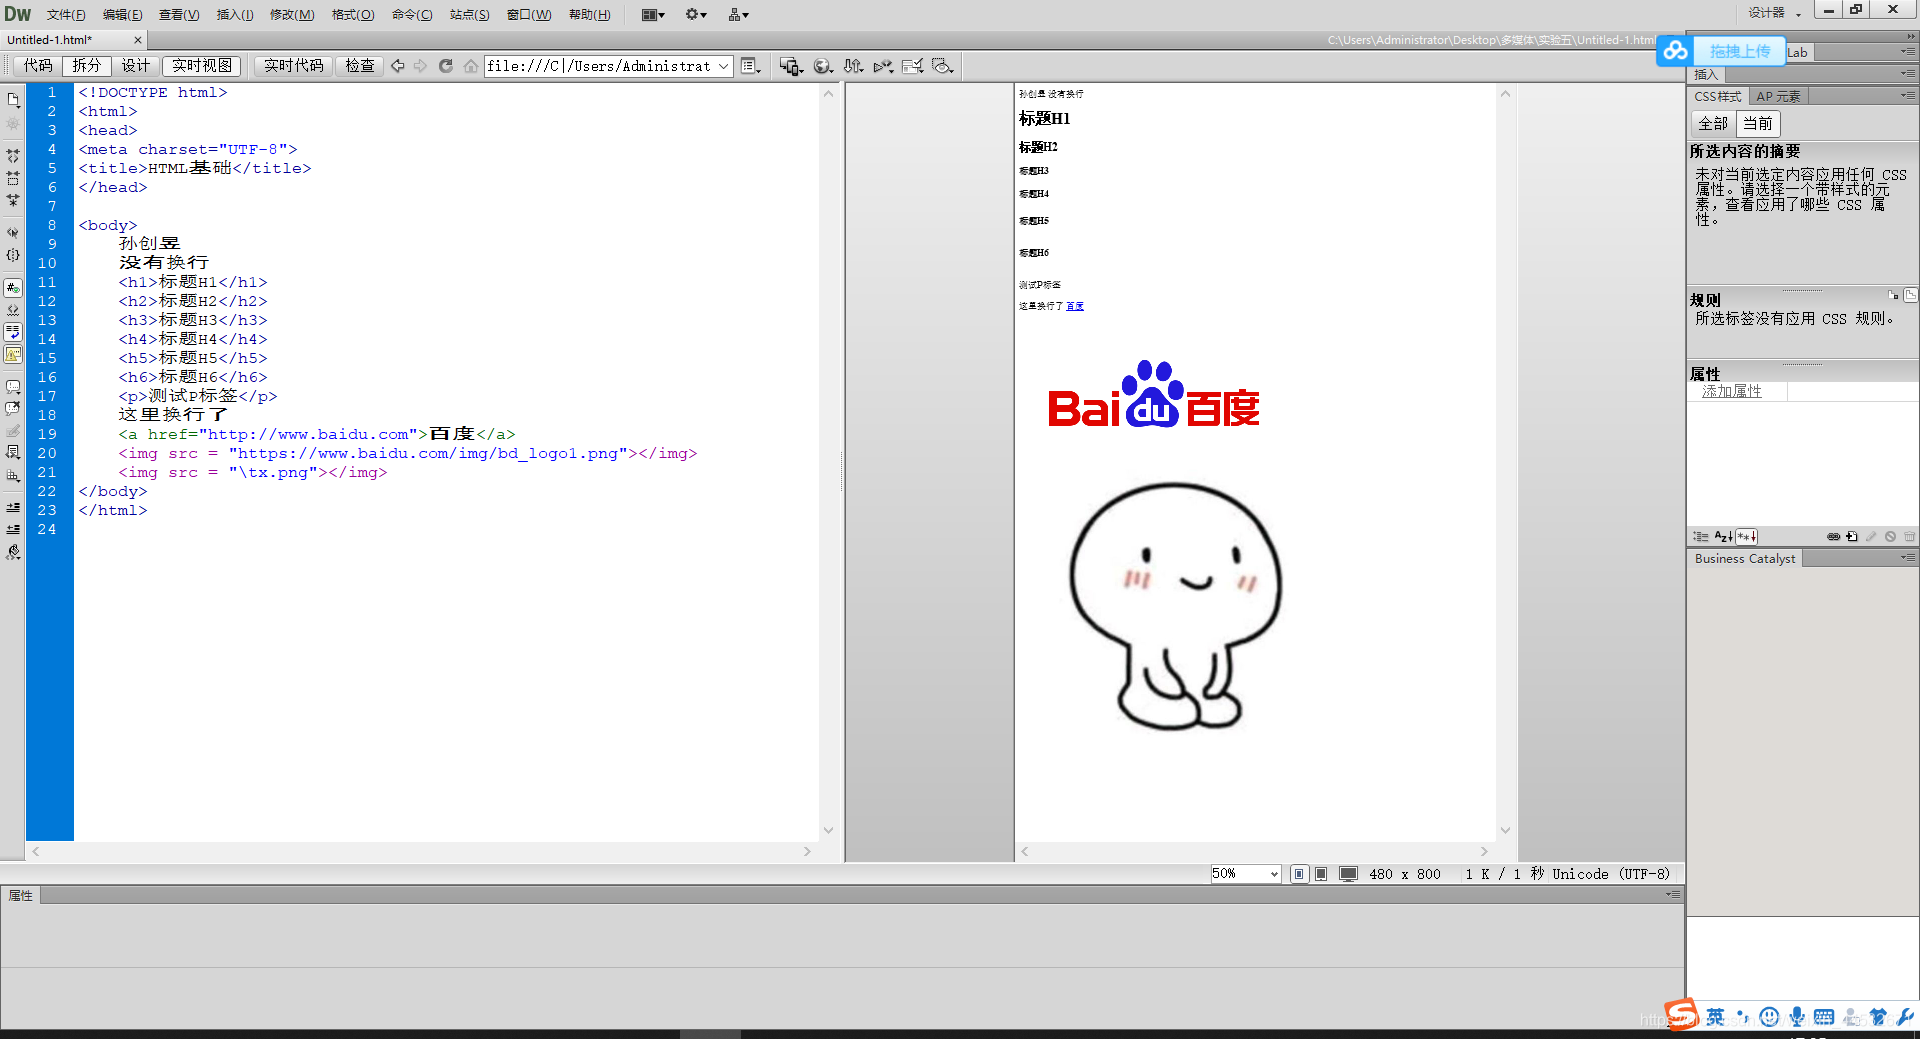Switch to 拆分 view
Viewport: 1920px width, 1039px height.
click(86, 66)
